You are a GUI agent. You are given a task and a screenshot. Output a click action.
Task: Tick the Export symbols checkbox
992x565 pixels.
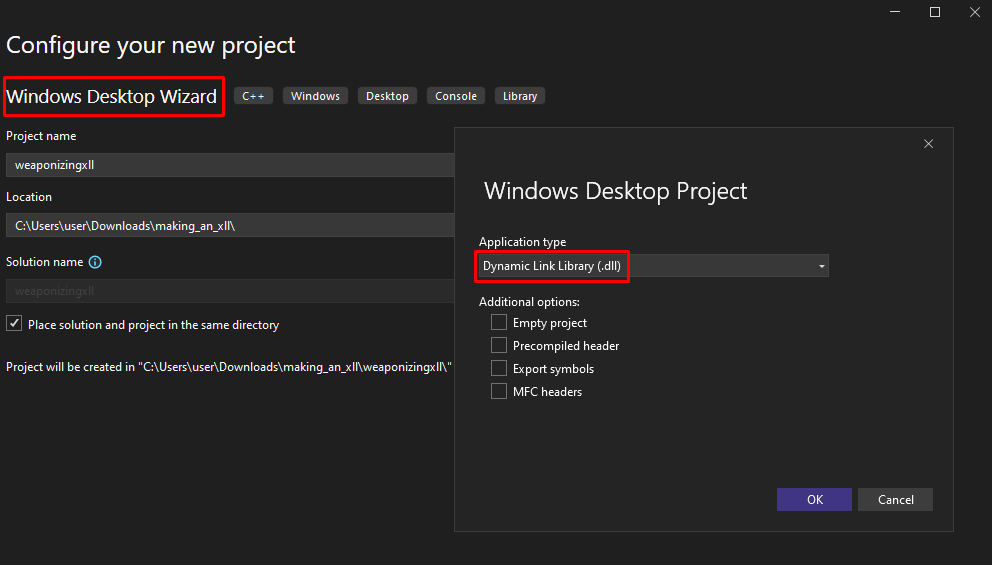point(499,368)
